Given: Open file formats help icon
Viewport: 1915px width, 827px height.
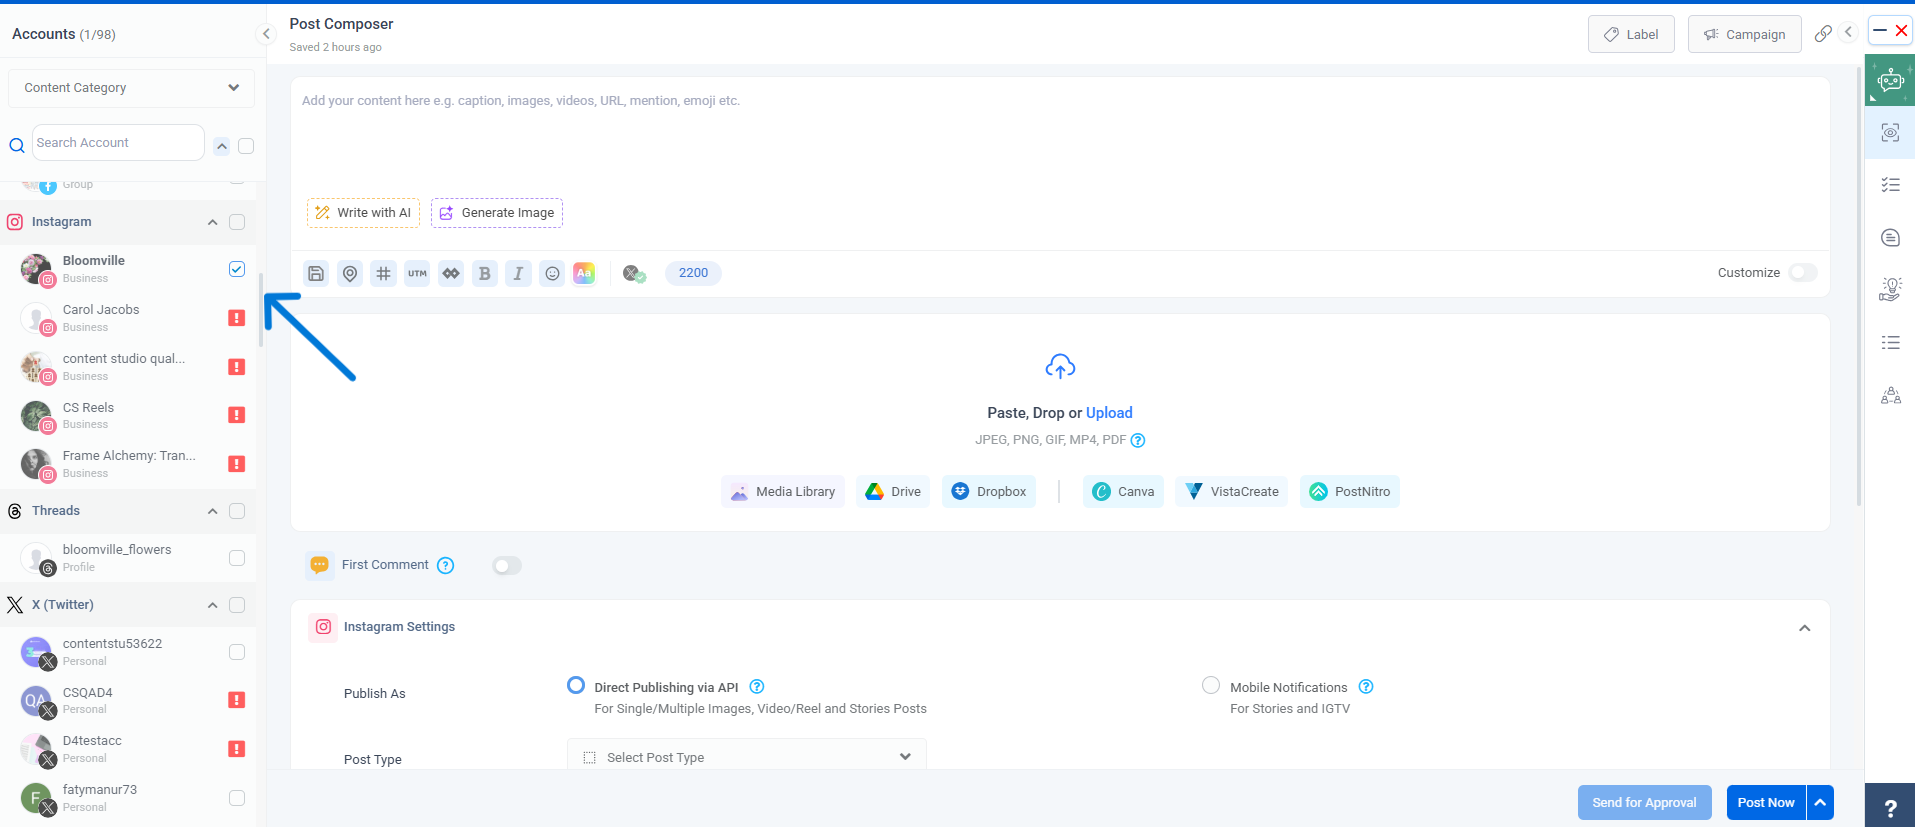Looking at the screenshot, I should click(x=1138, y=440).
